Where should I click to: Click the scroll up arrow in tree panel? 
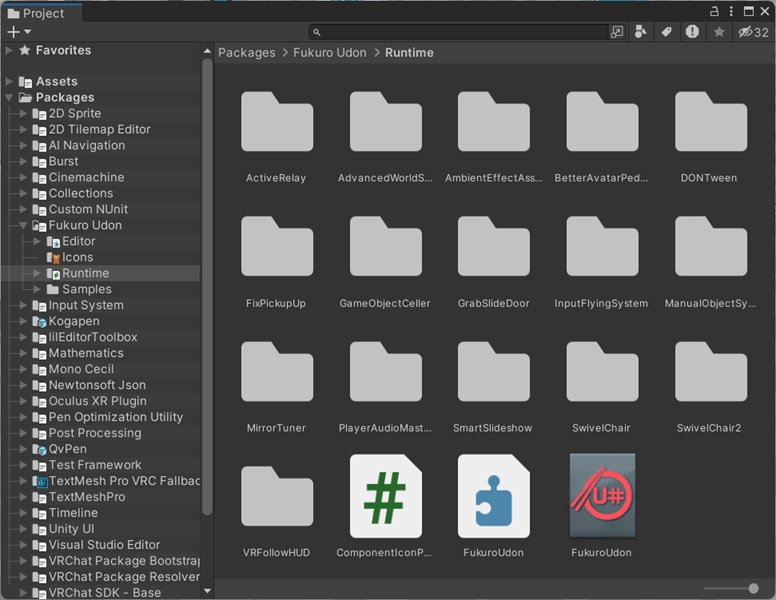coord(207,50)
